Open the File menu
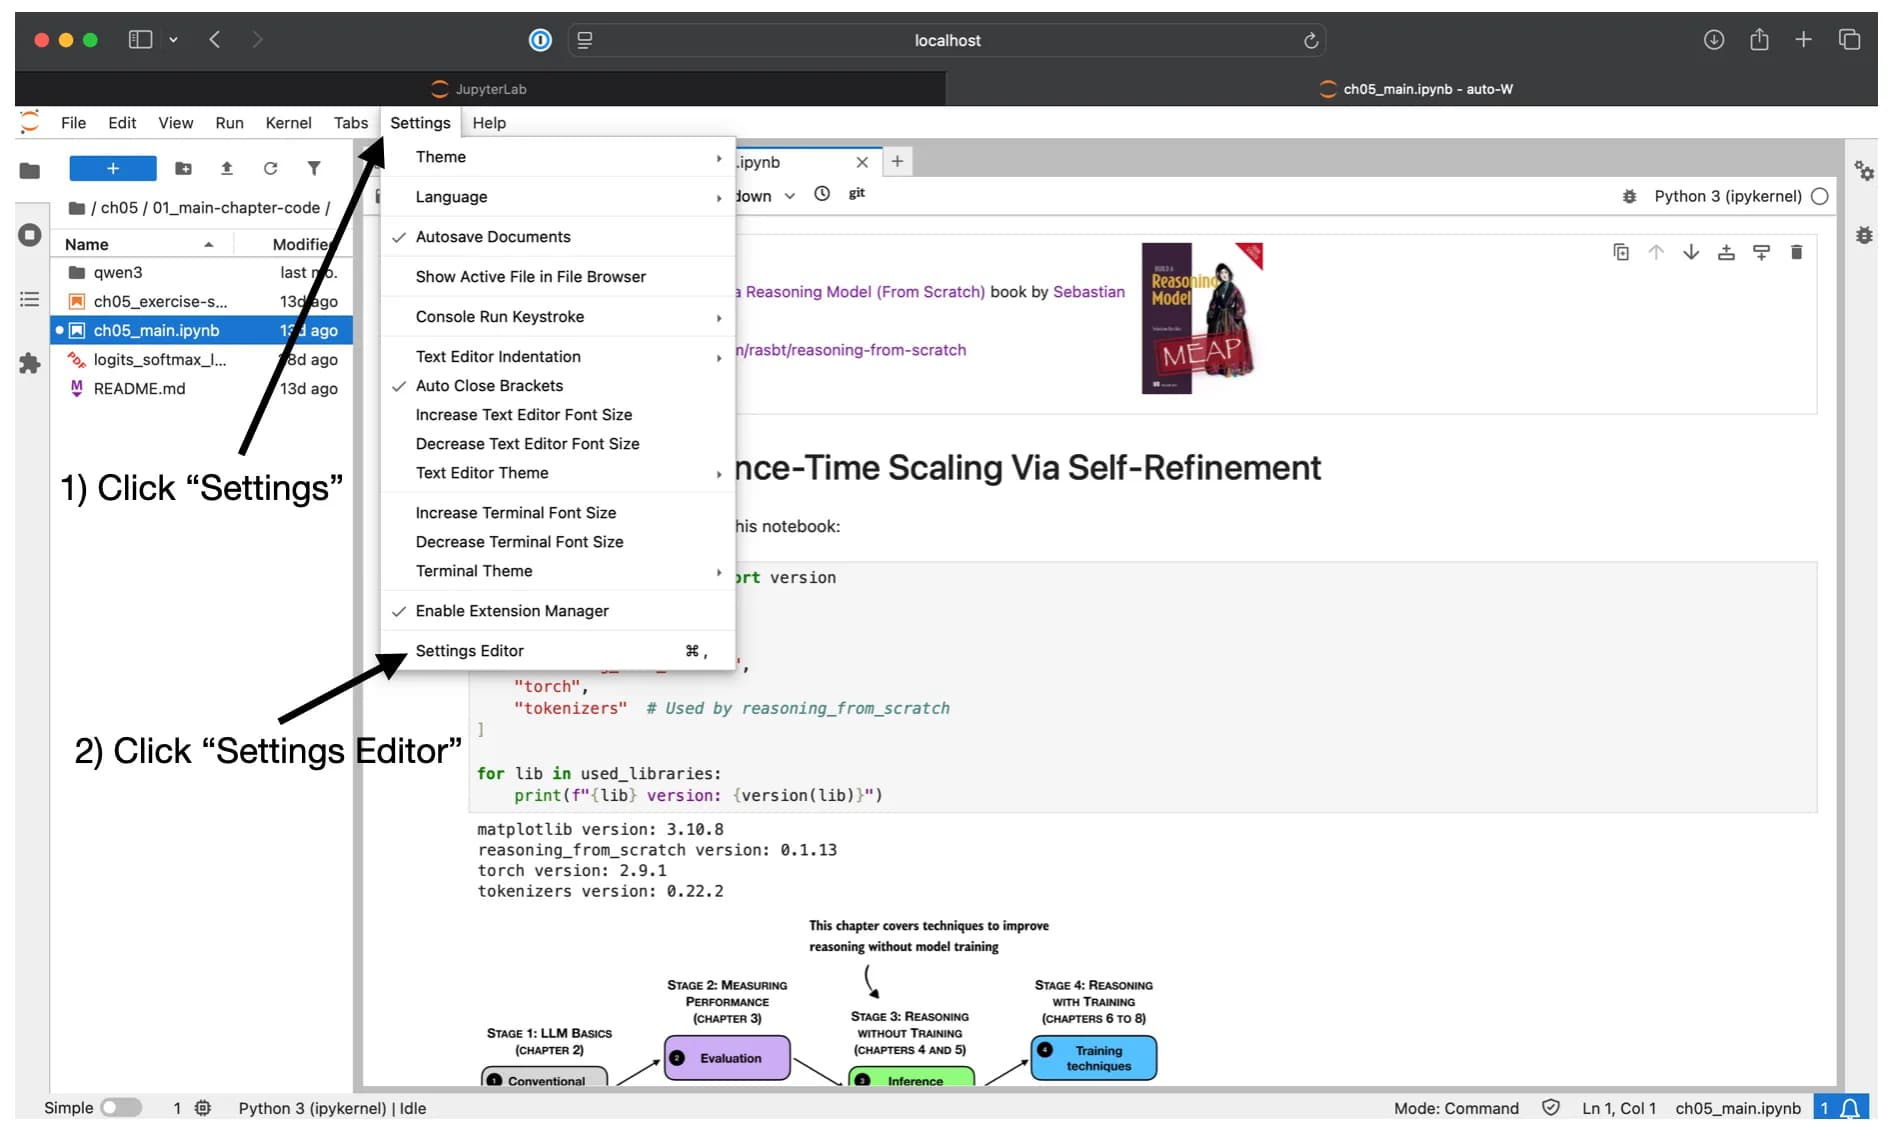 pyautogui.click(x=73, y=123)
